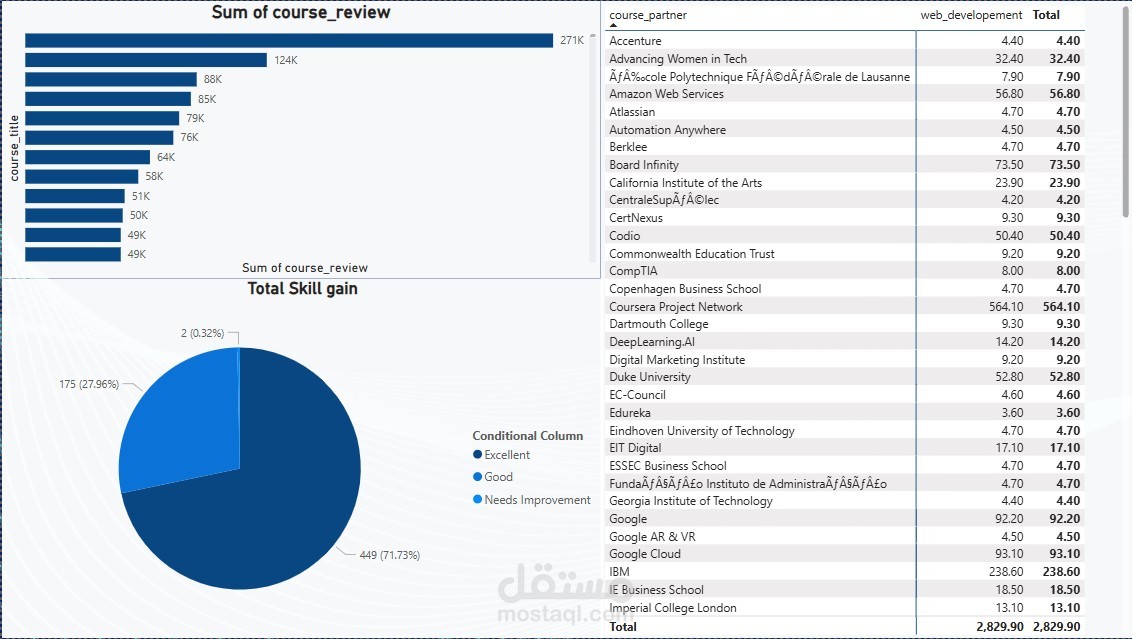Image resolution: width=1132 pixels, height=639 pixels.
Task: Click the '449 (71.73%)' data label
Action: click(x=390, y=555)
